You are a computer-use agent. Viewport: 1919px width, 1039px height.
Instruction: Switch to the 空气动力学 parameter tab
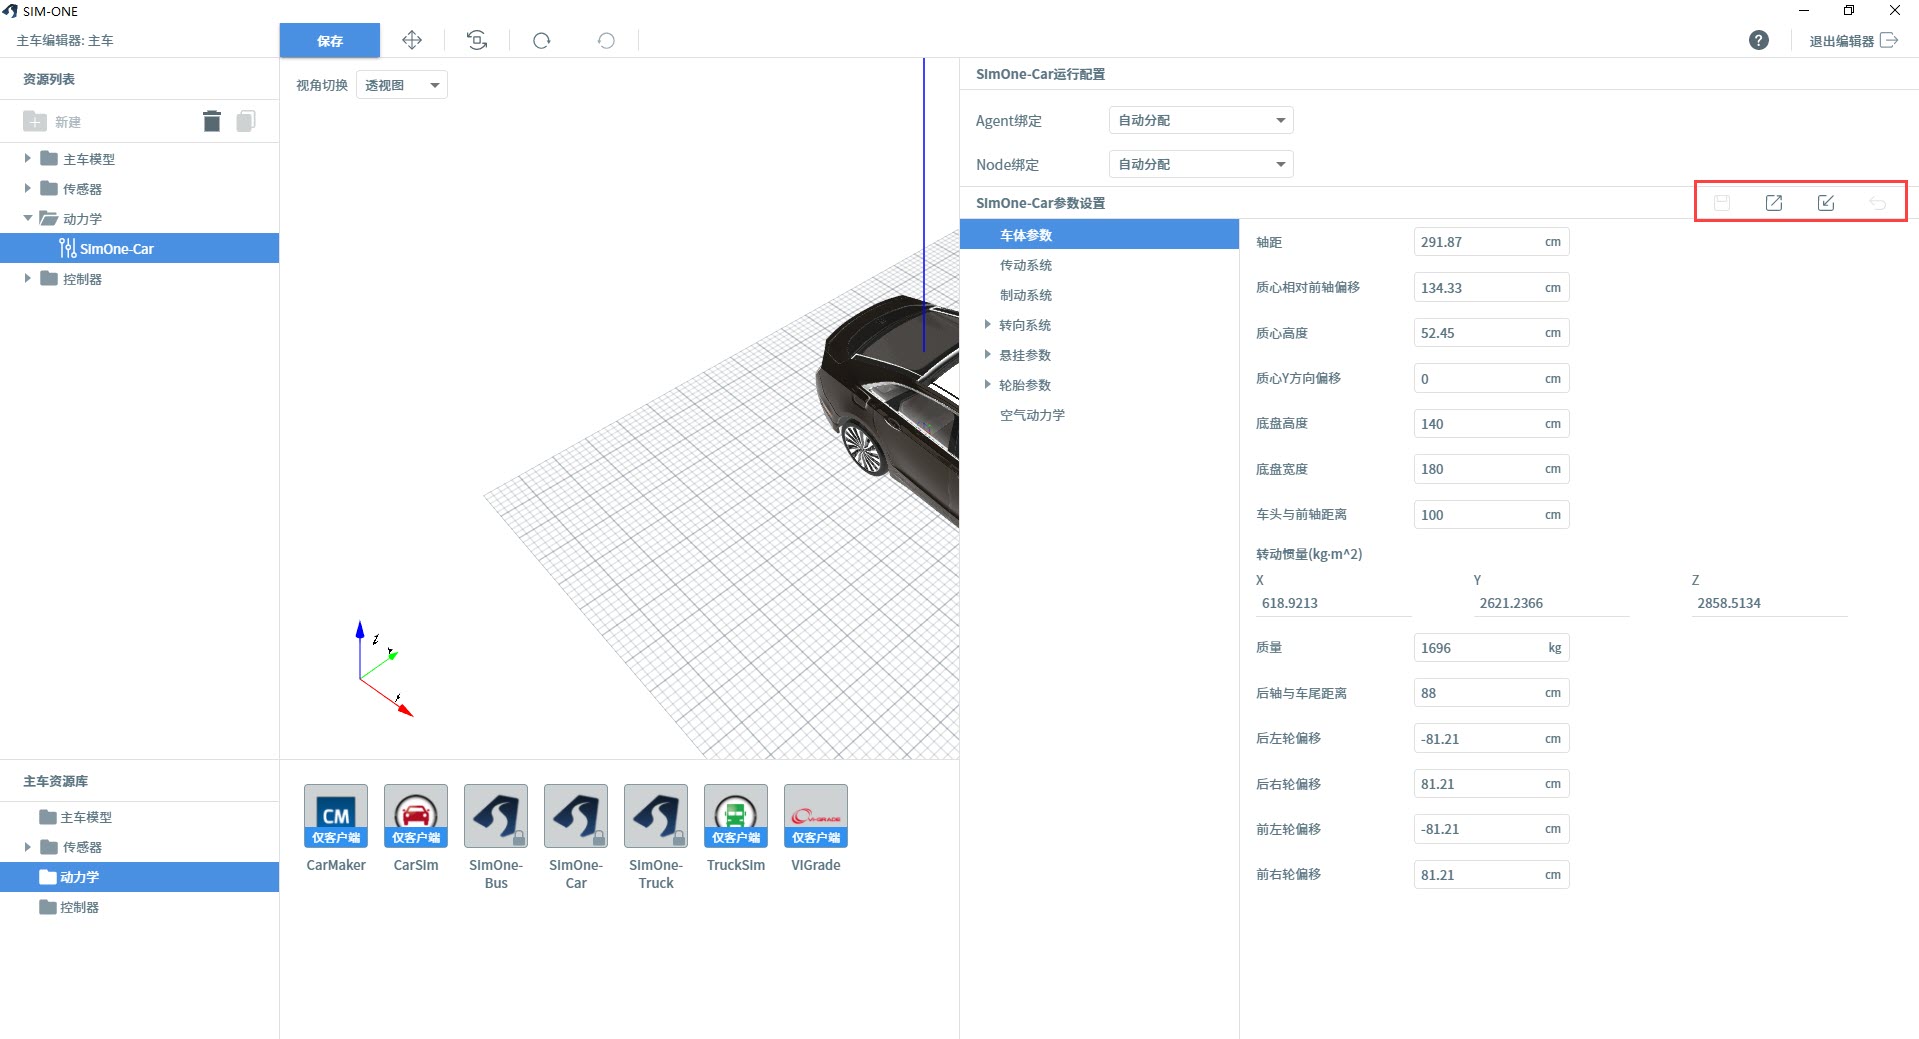tap(1032, 416)
